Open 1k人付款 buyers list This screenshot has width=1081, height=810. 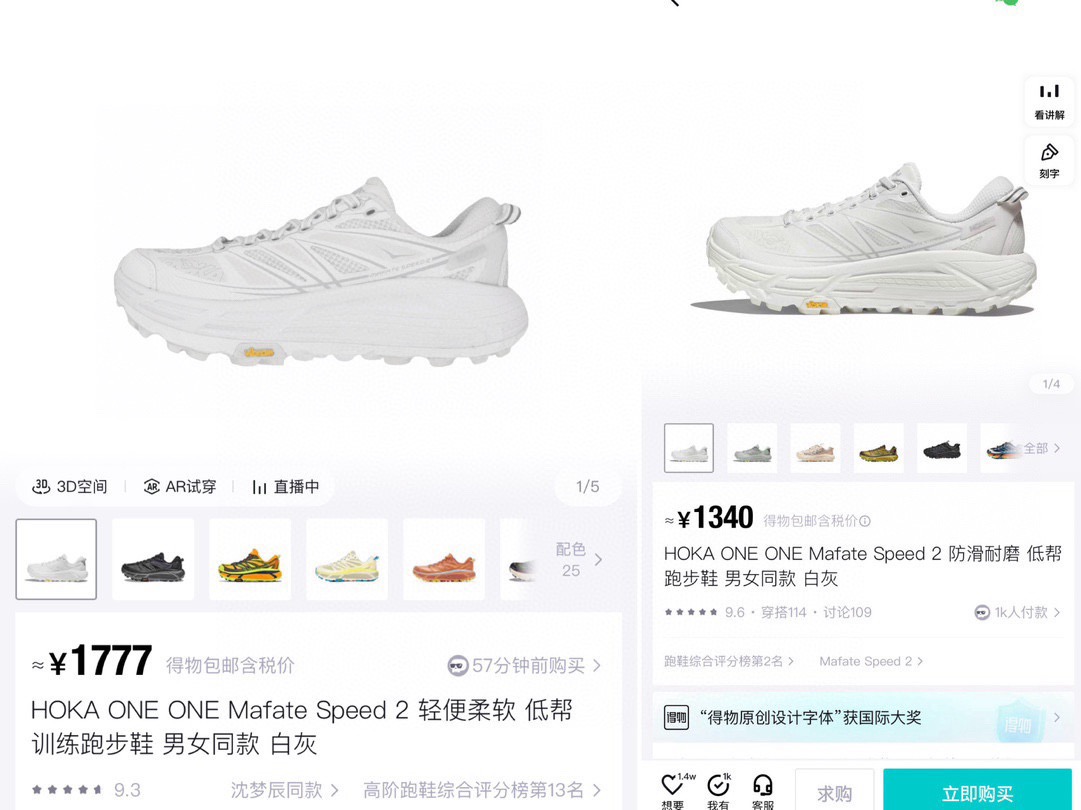[x=1017, y=612]
